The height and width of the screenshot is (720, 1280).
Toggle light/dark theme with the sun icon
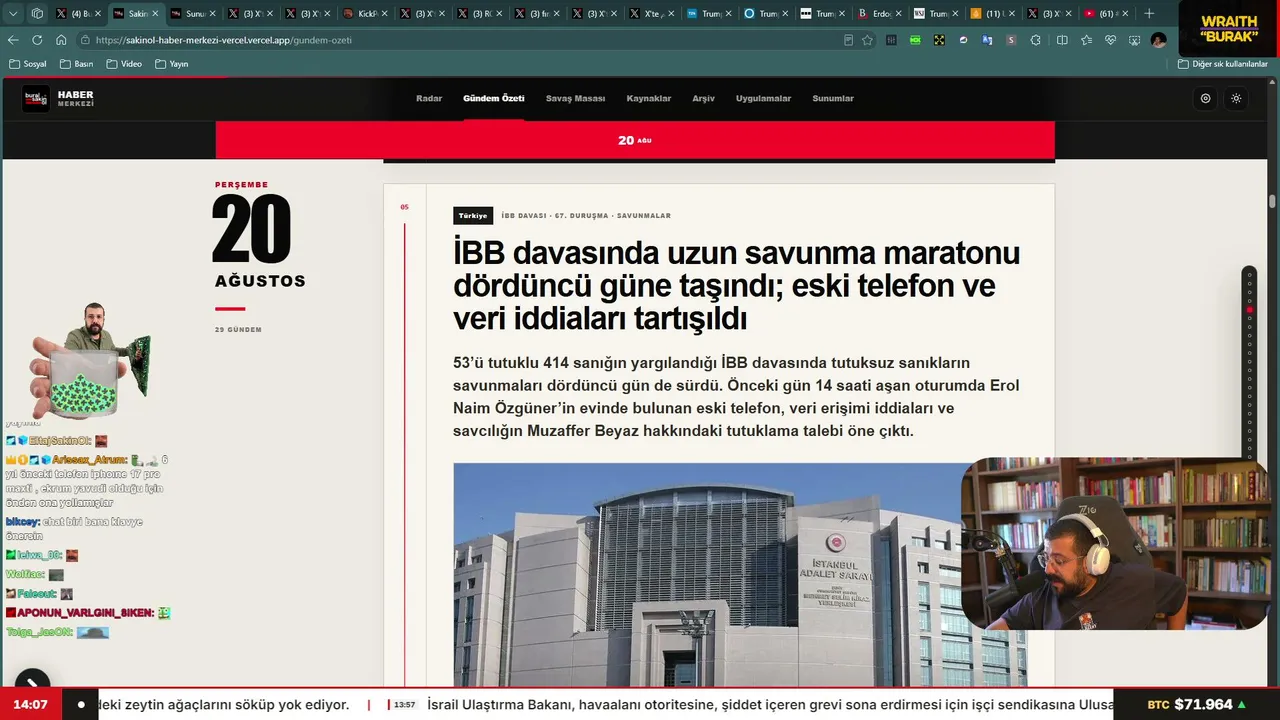pyautogui.click(x=1236, y=98)
